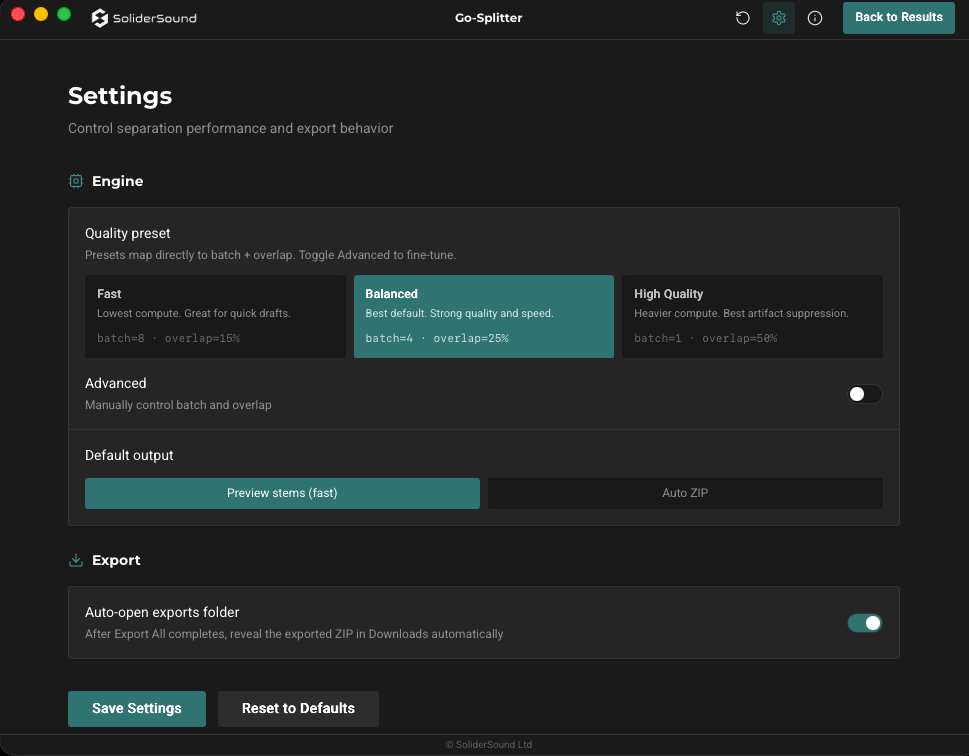Click the reset/history icon in title bar
Screen dimensions: 969x756
[743, 18]
